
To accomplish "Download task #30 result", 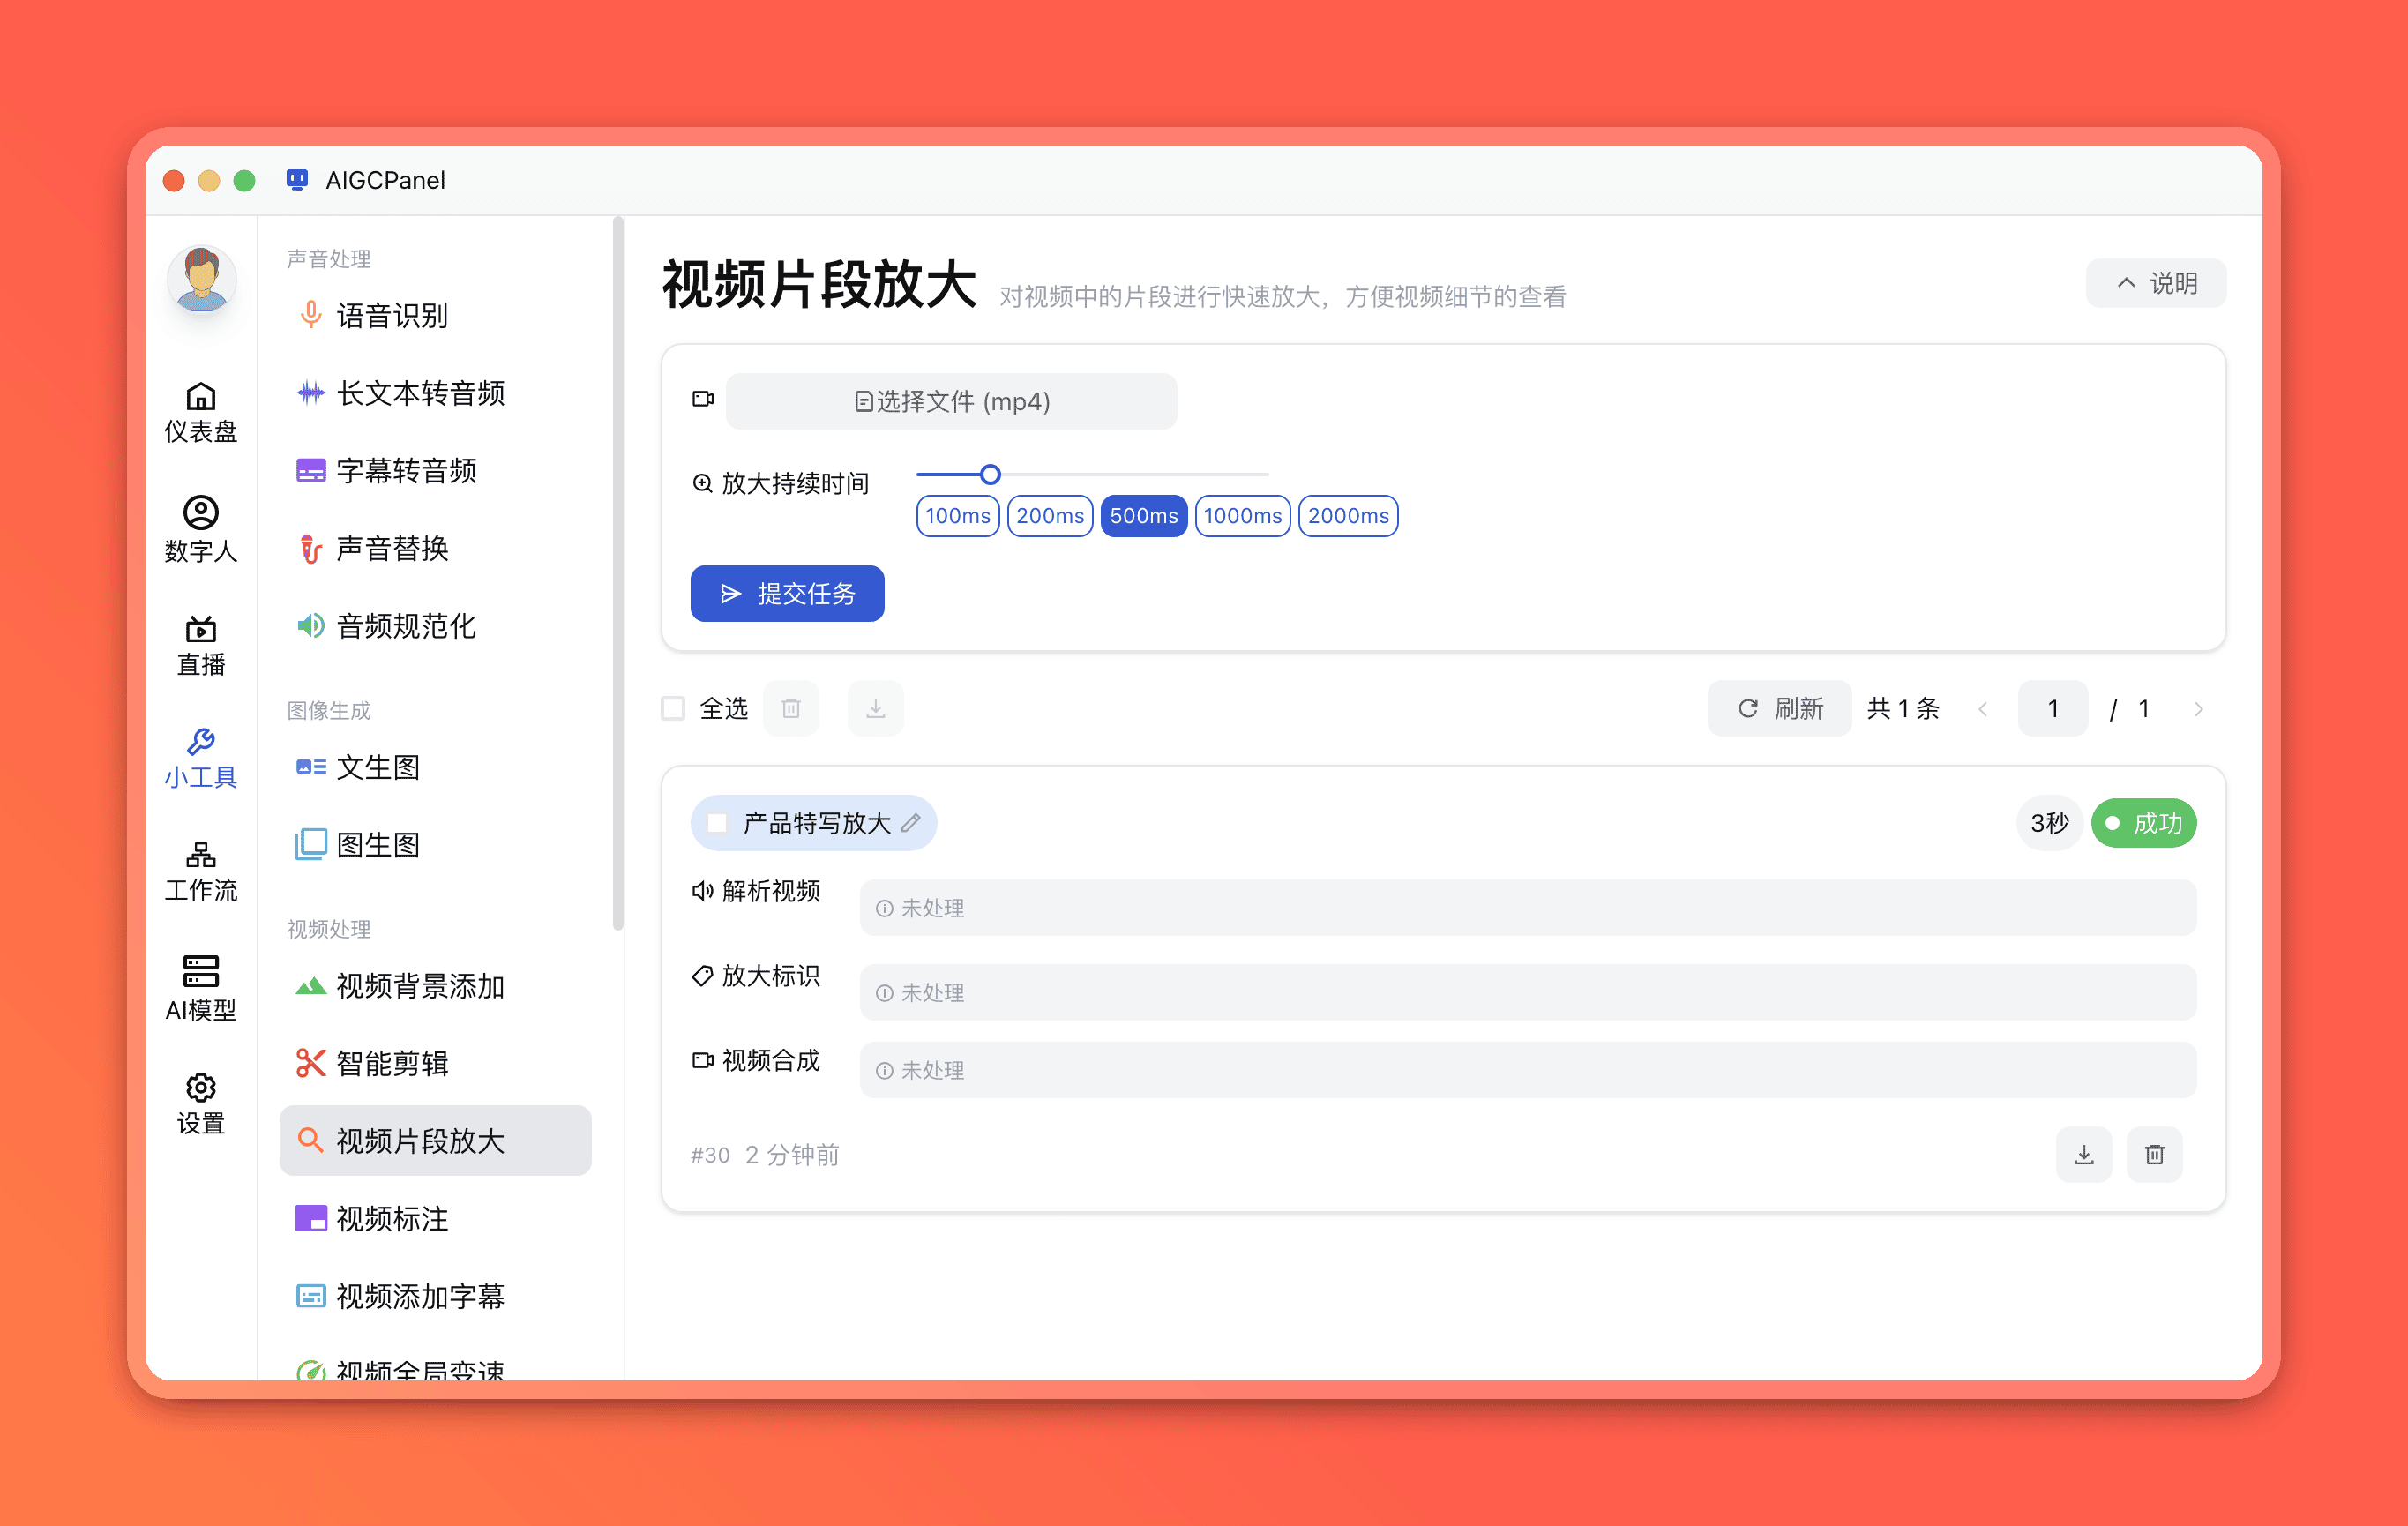I will click(x=2083, y=1155).
